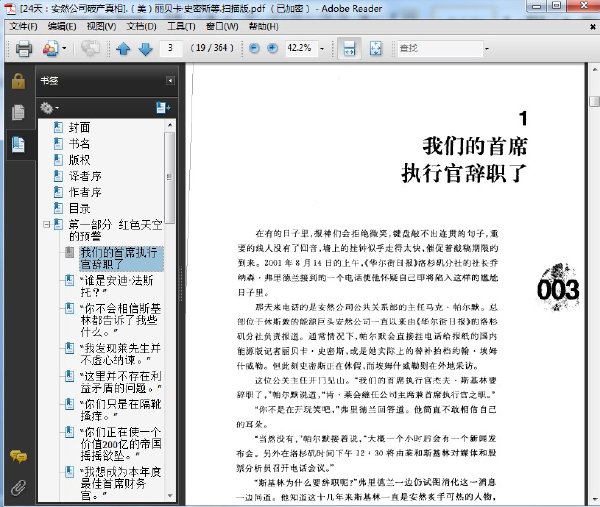Select the 译者序 bookmark
This screenshot has height=507, width=600.
click(x=85, y=176)
